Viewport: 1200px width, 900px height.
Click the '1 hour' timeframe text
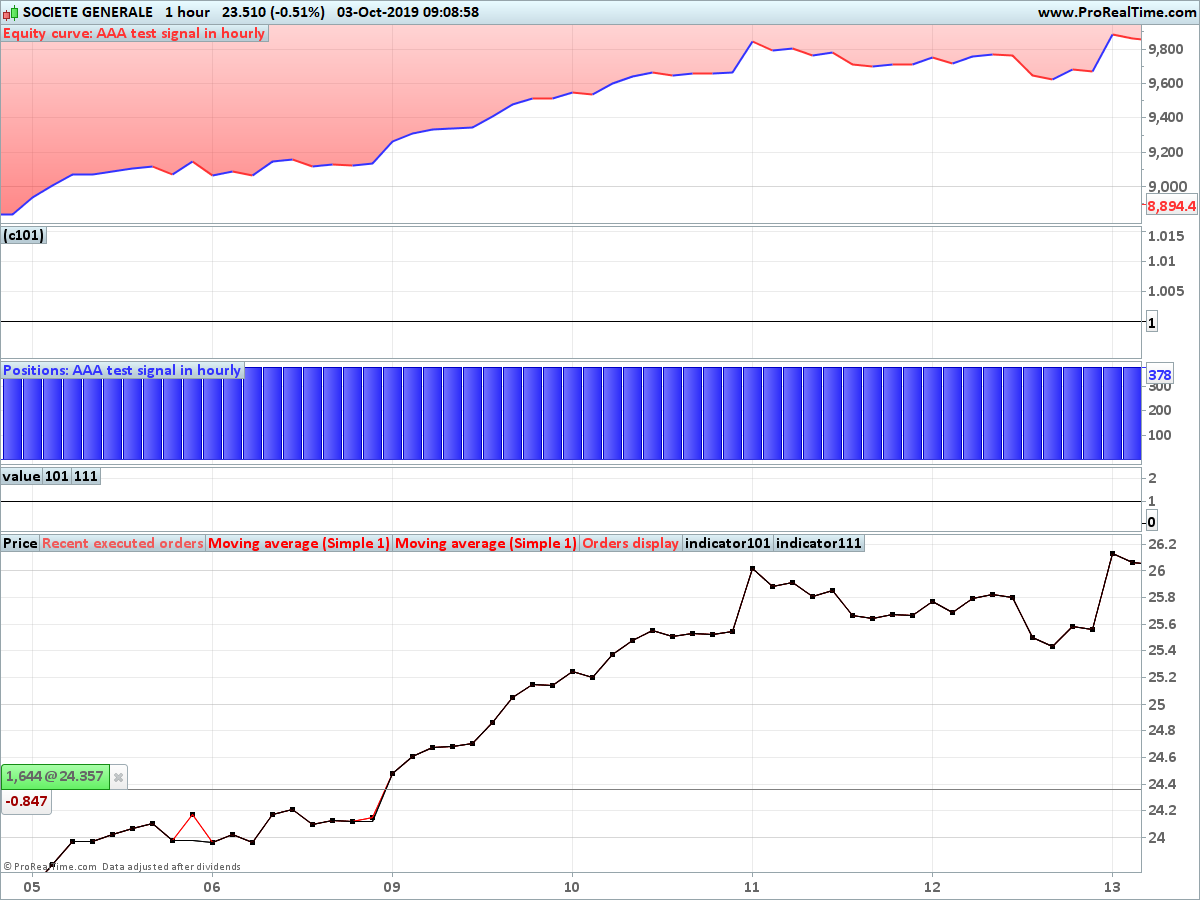tap(188, 13)
